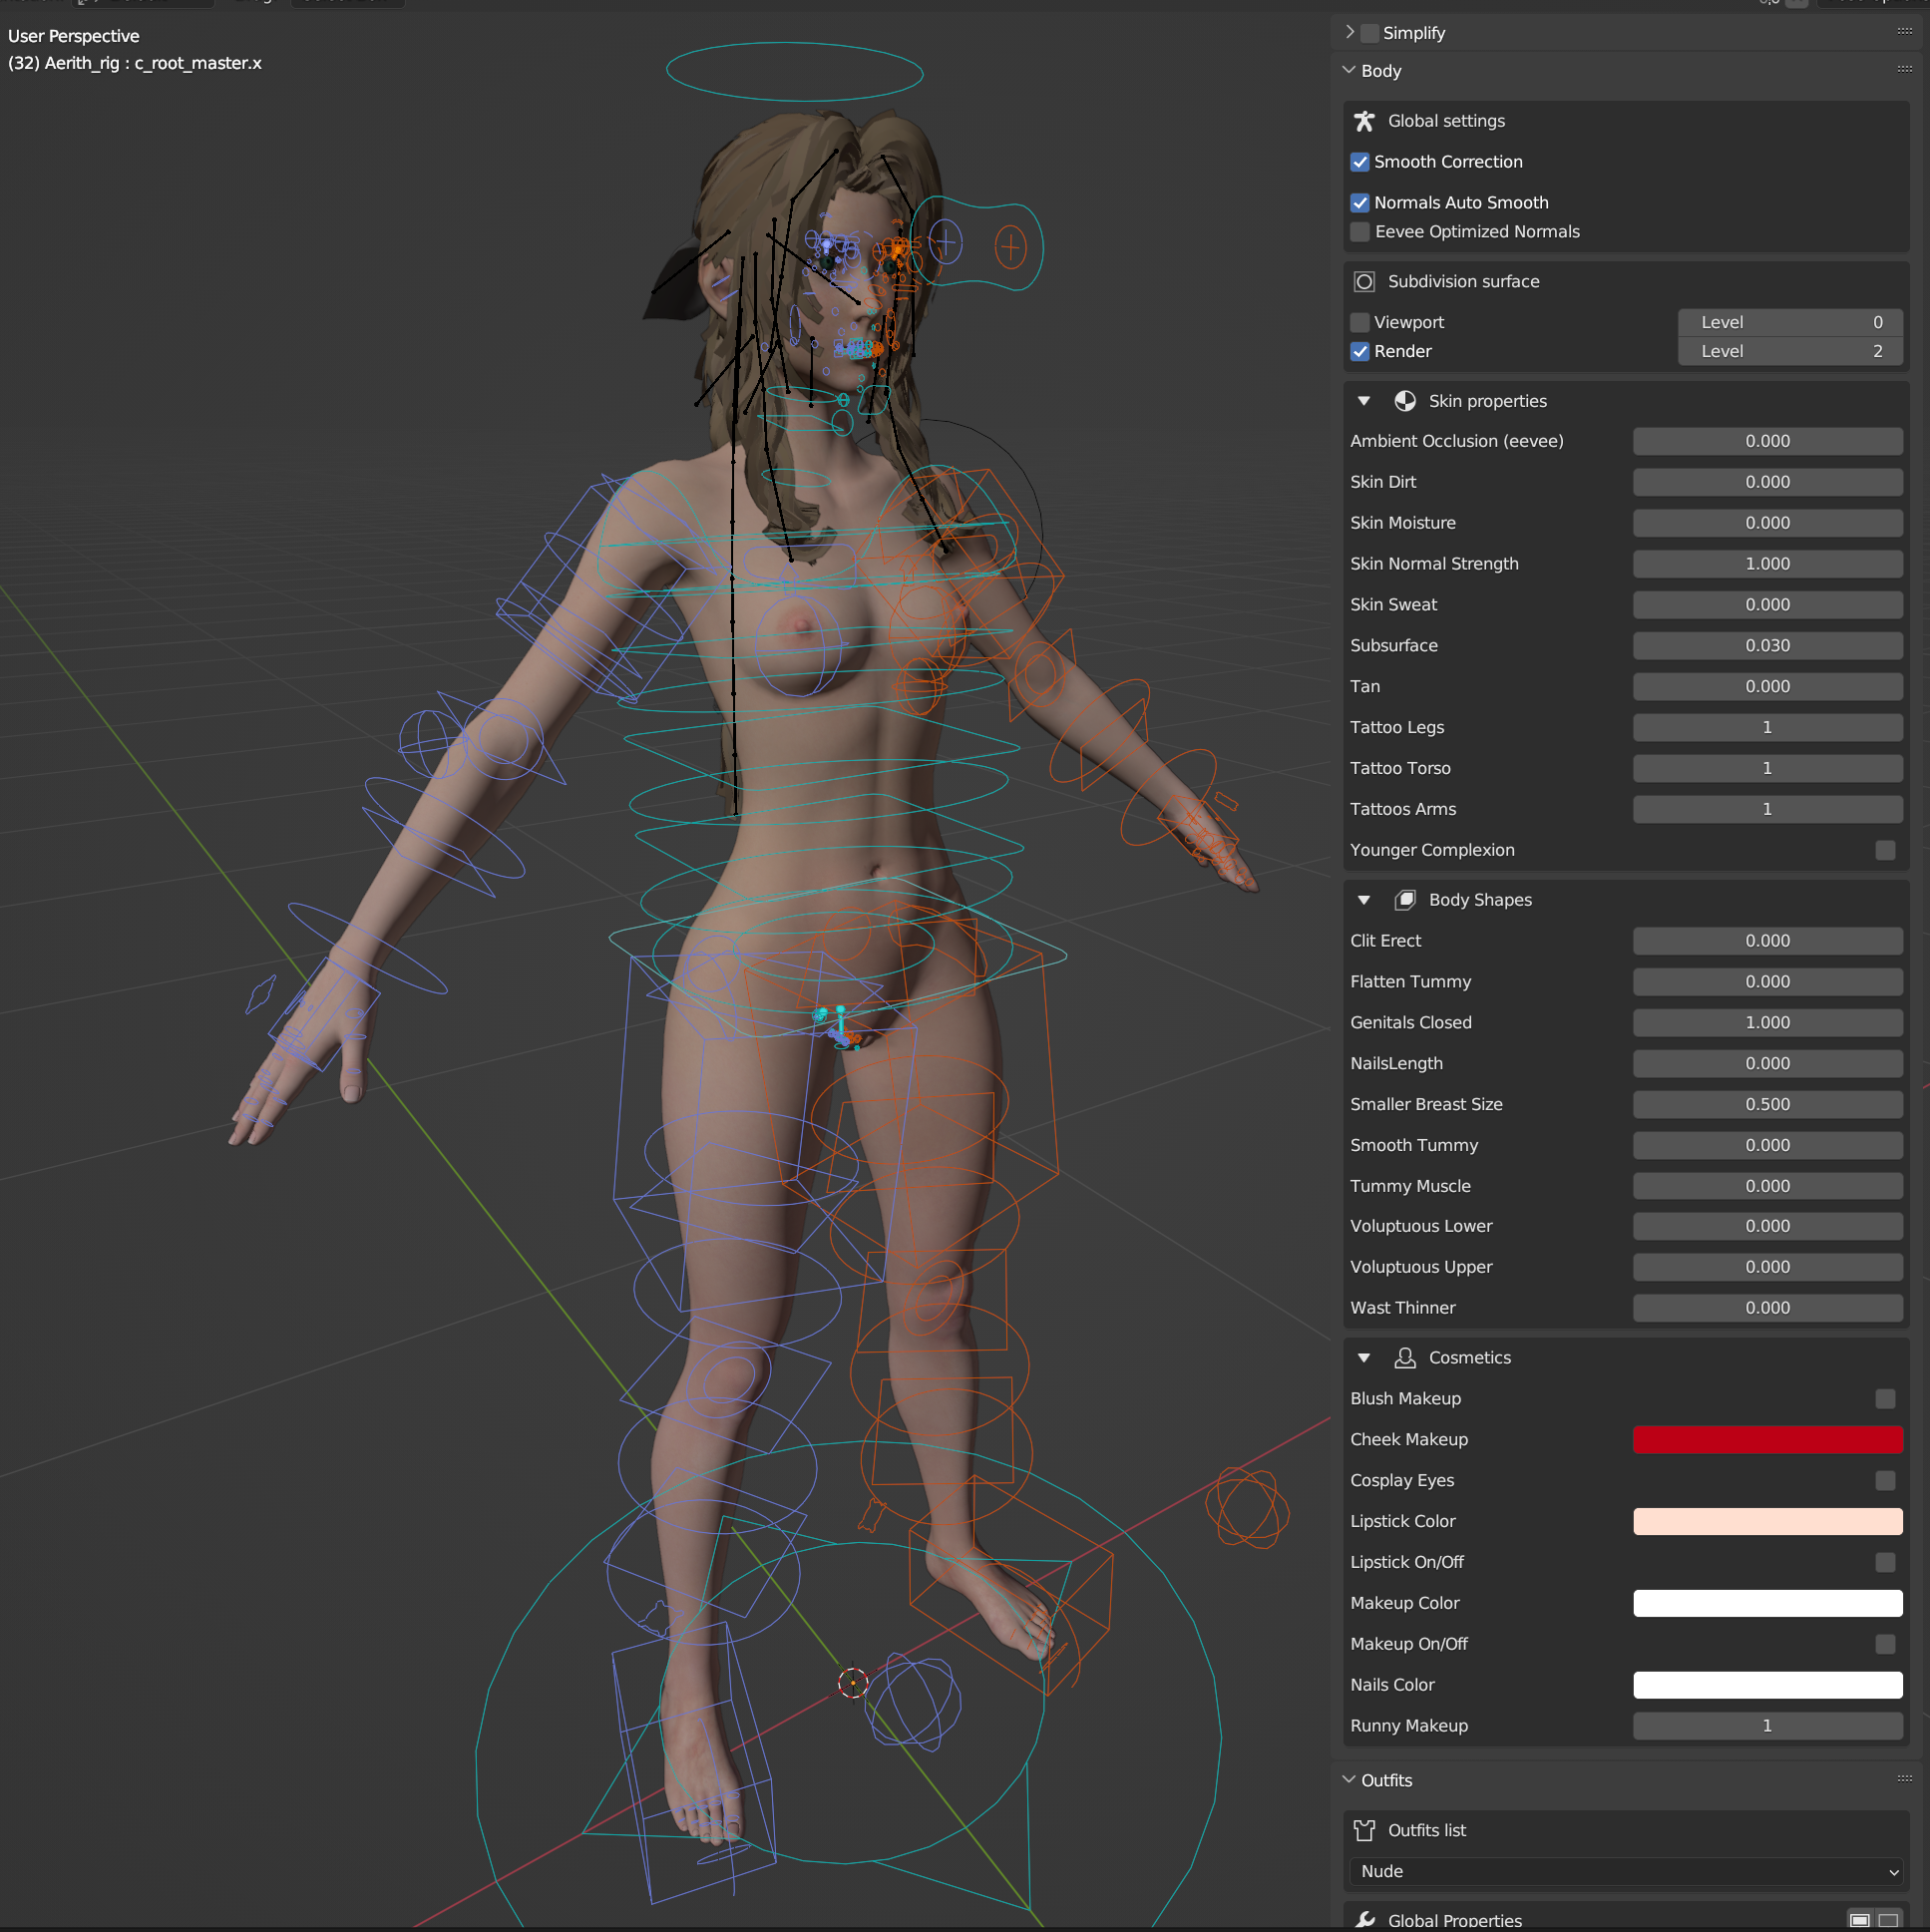This screenshot has height=1932, width=1930.
Task: Change the Nails Color swatch
Action: pos(1768,1686)
